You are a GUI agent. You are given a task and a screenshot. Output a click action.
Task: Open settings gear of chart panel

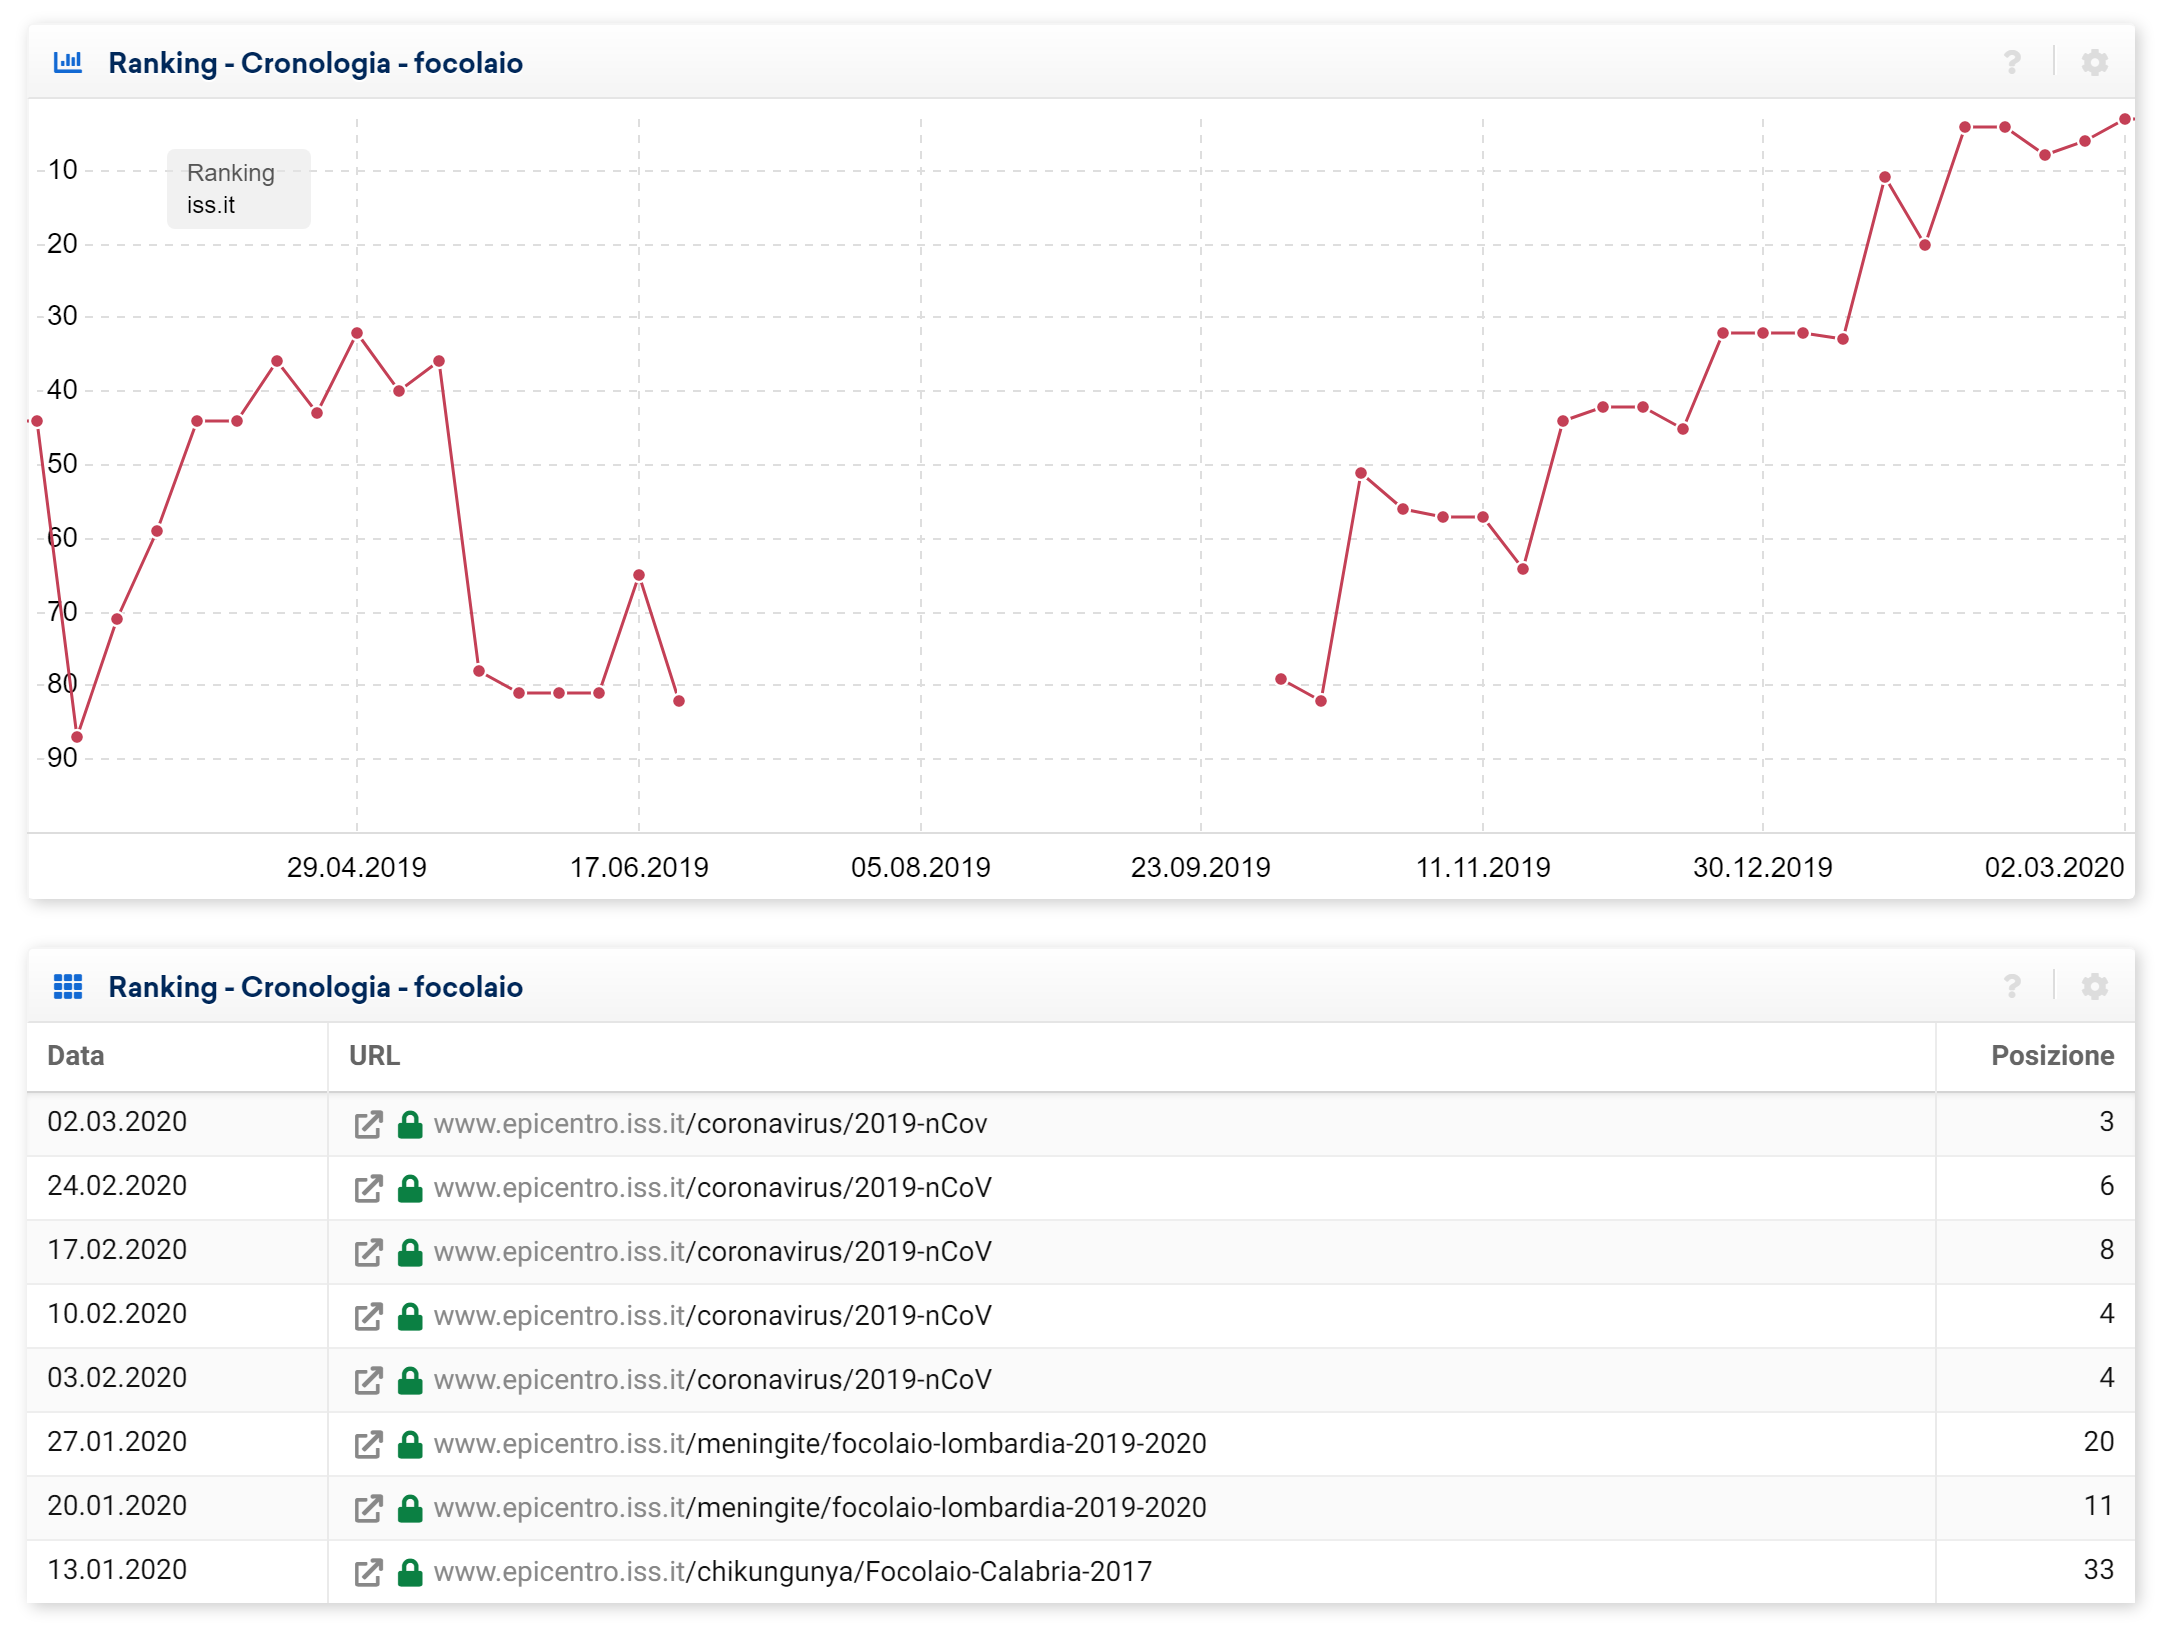click(2095, 63)
